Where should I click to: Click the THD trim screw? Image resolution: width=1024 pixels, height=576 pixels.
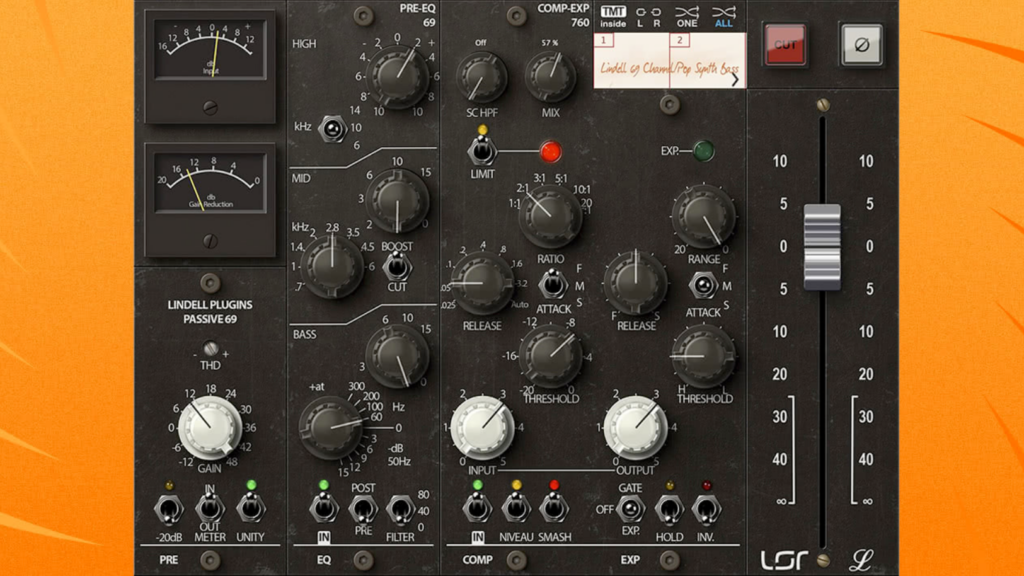pyautogui.click(x=210, y=348)
